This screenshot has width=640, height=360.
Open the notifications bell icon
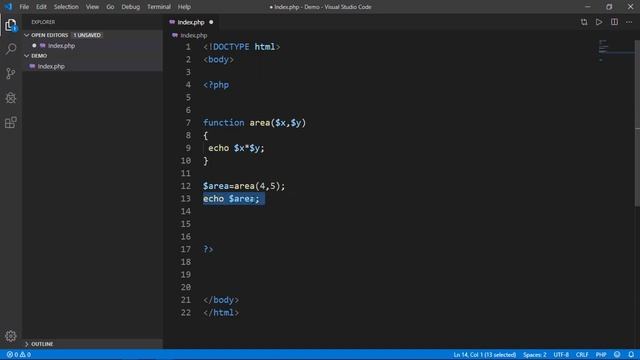[631, 355]
